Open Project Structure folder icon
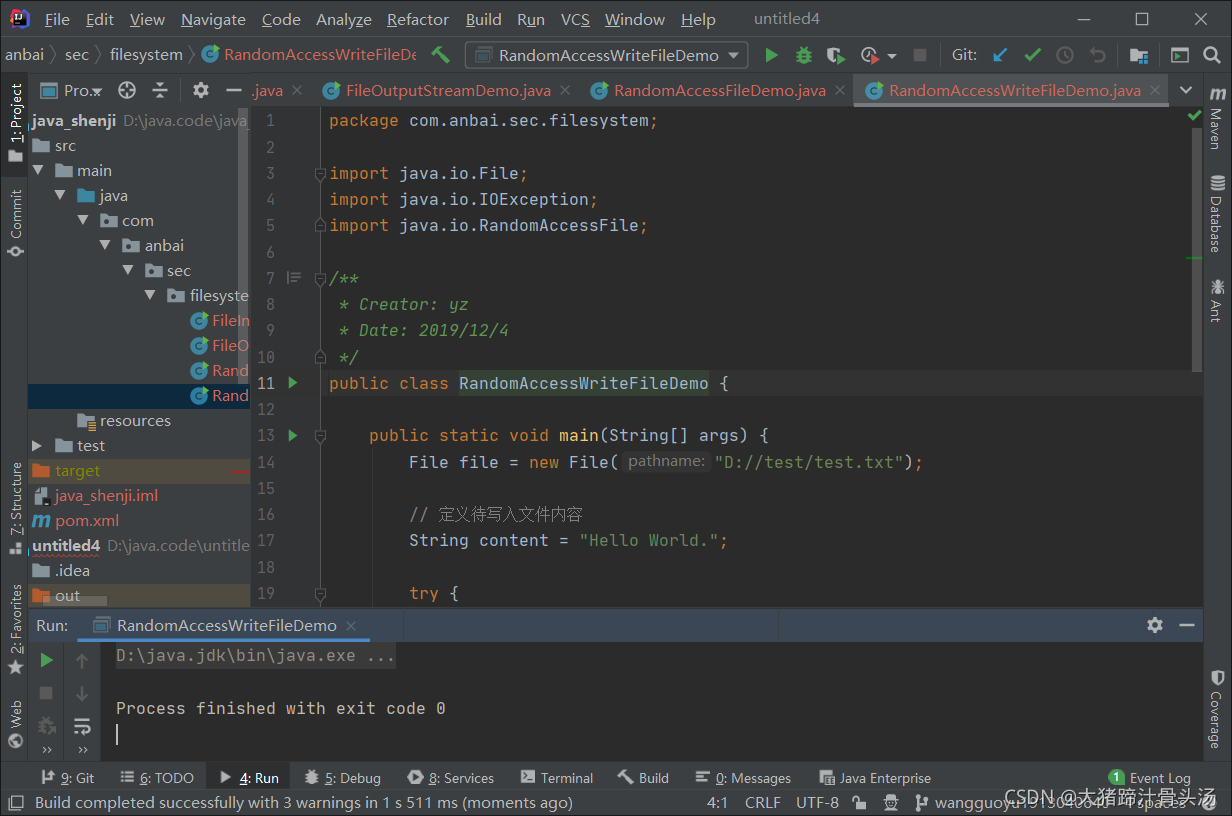 (1138, 55)
